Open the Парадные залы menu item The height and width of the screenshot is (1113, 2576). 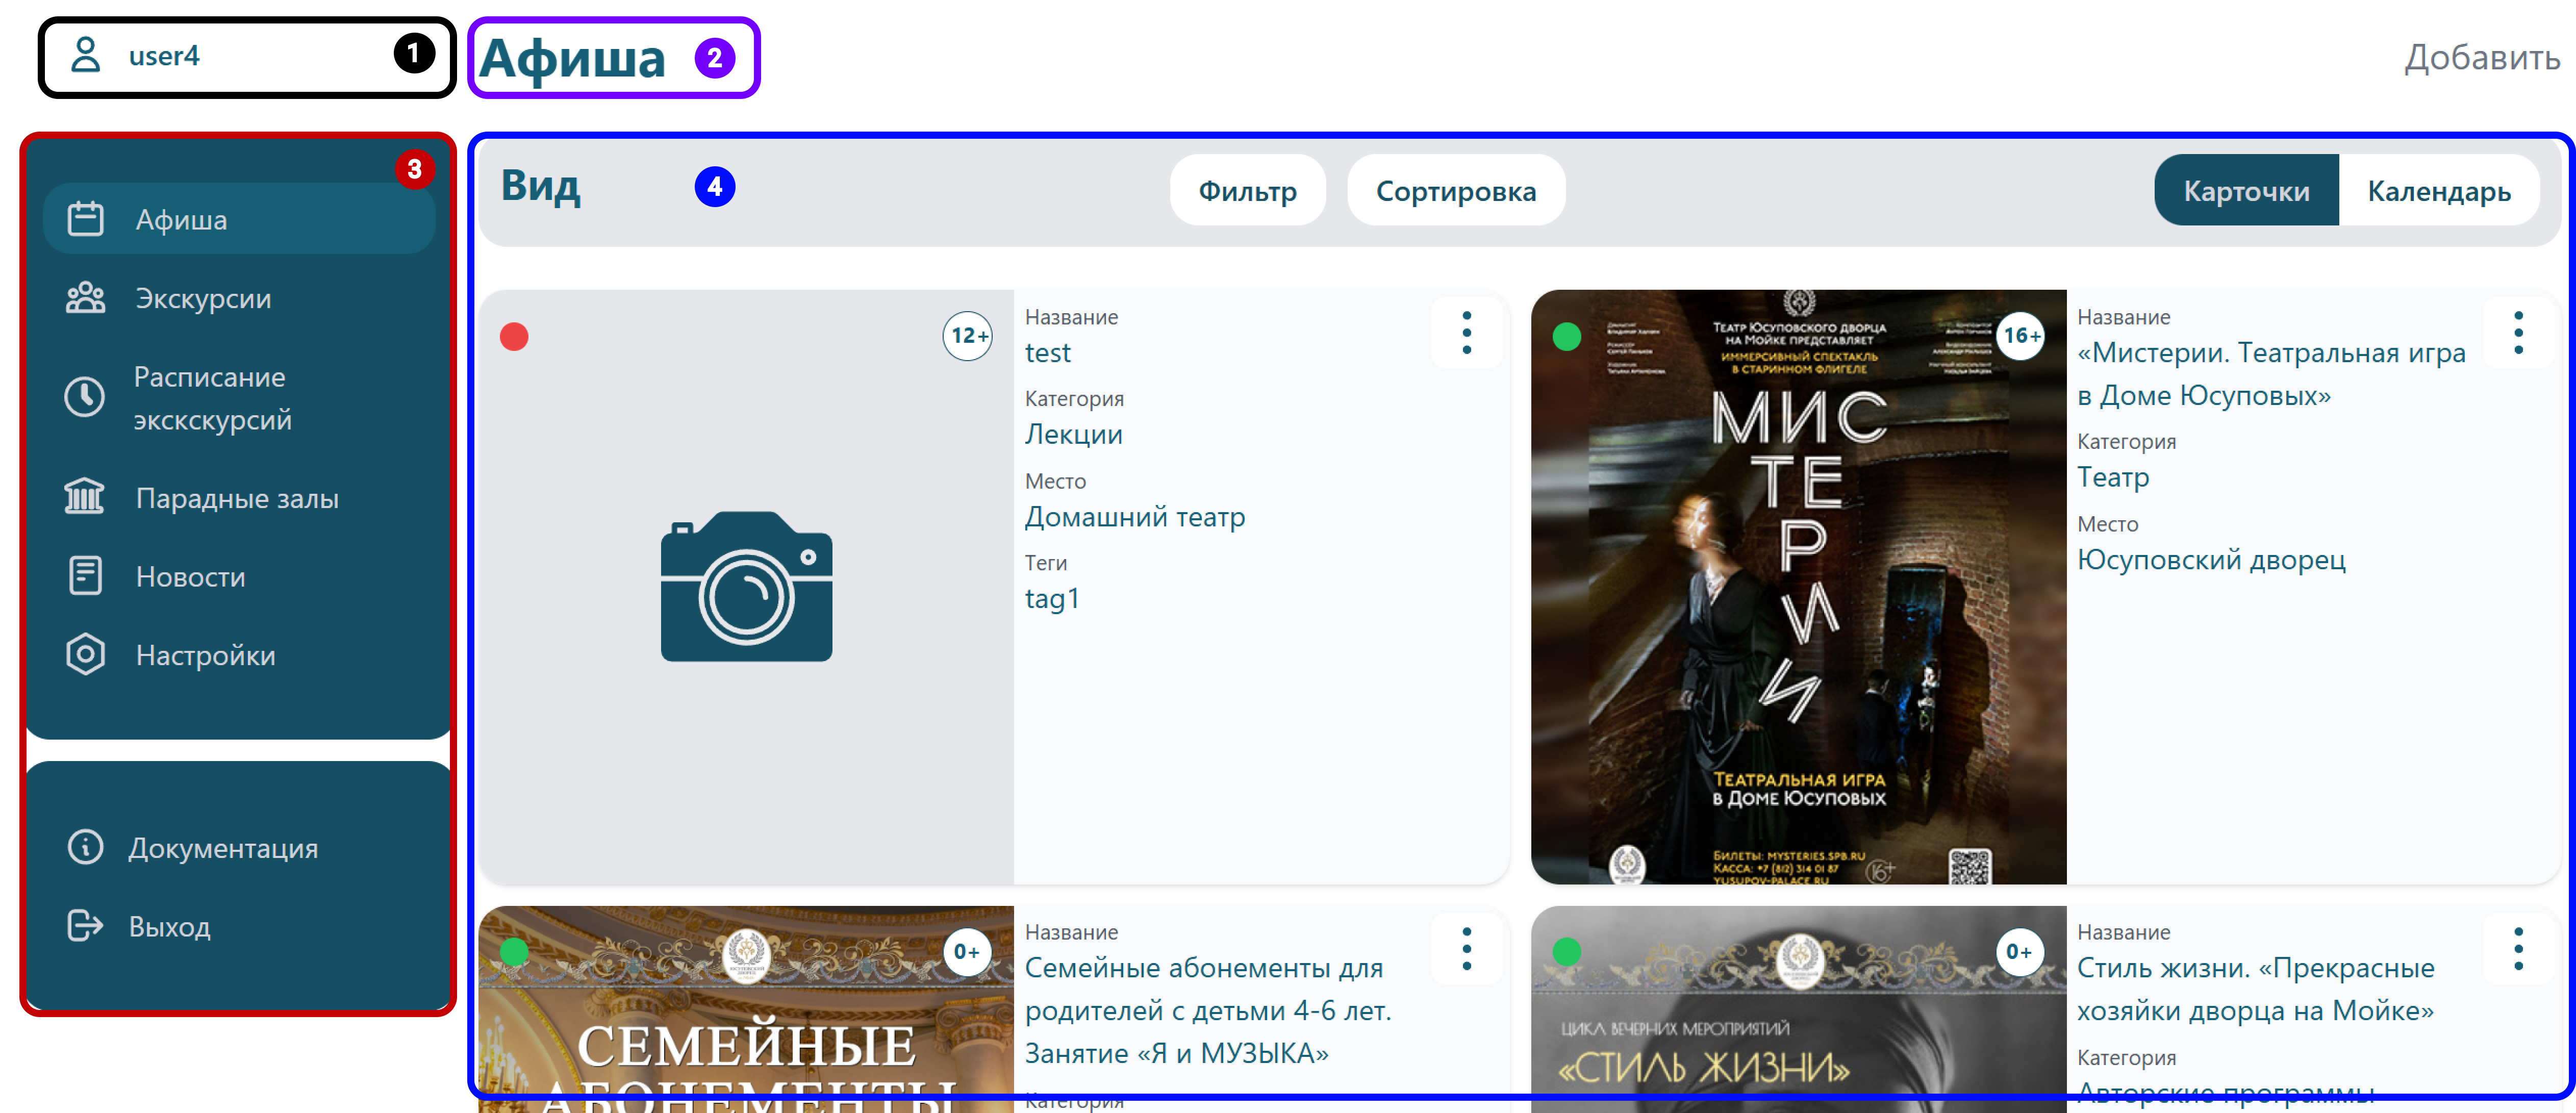[237, 498]
